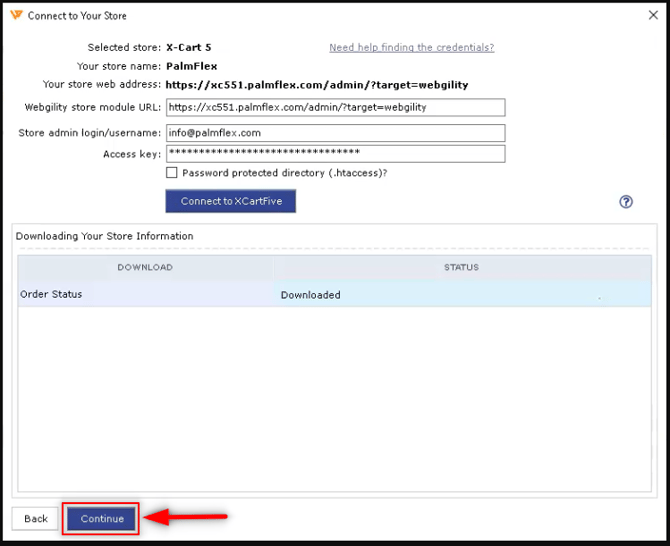Screen dimensions: 670x546
Task: Go back using the Back button
Action: click(36, 519)
